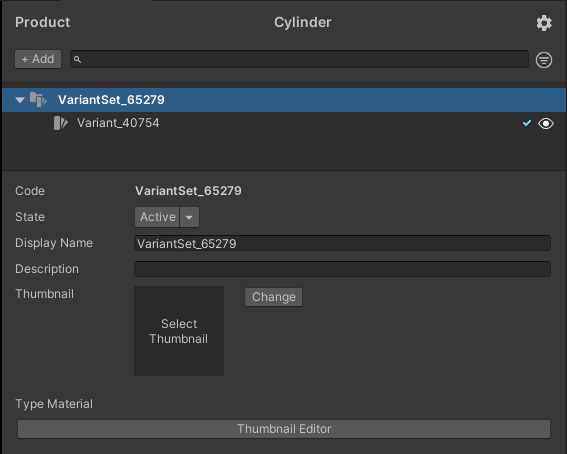Click the Active state button
The image size is (567, 454).
[x=157, y=217]
